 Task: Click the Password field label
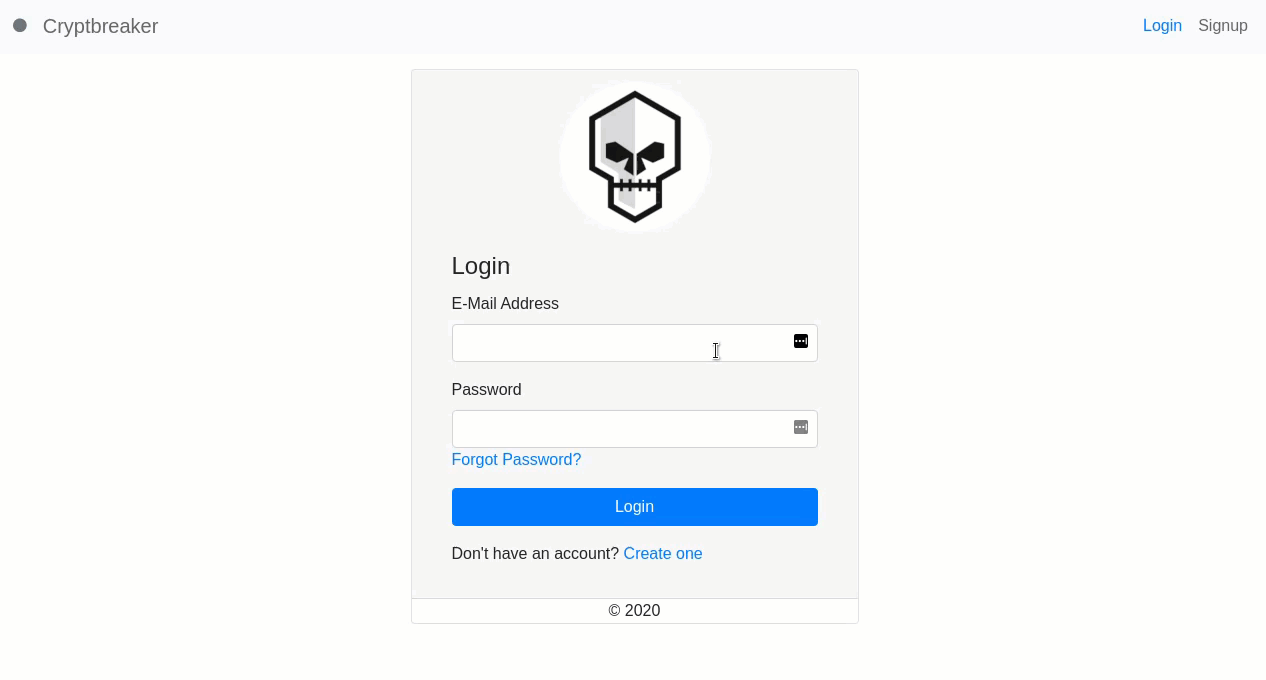tap(487, 390)
